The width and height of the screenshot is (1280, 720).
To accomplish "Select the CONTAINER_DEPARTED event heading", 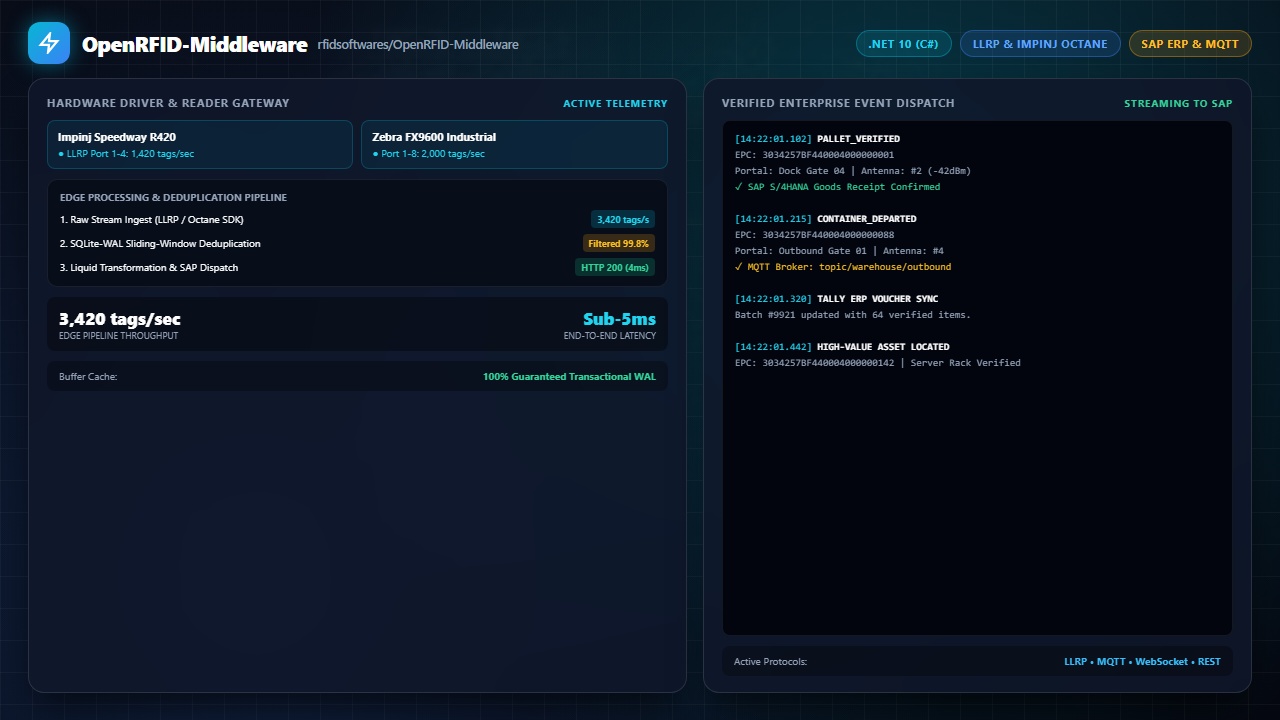I will pyautogui.click(x=867, y=219).
